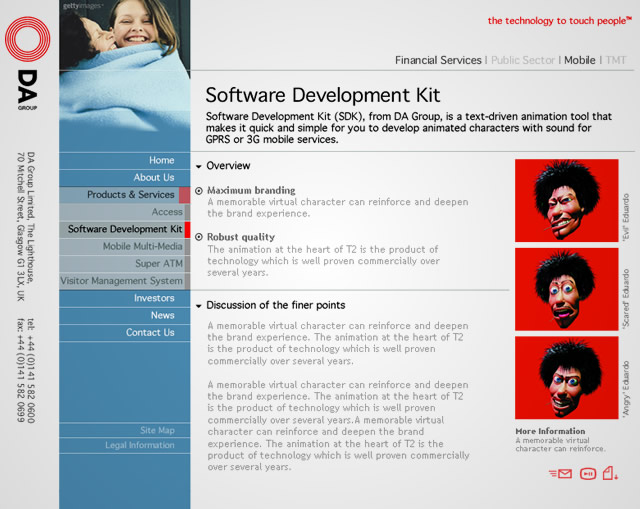Click the 'Angry' Eduardo thumbnail
Screen dimensions: 640x509
coord(567,378)
